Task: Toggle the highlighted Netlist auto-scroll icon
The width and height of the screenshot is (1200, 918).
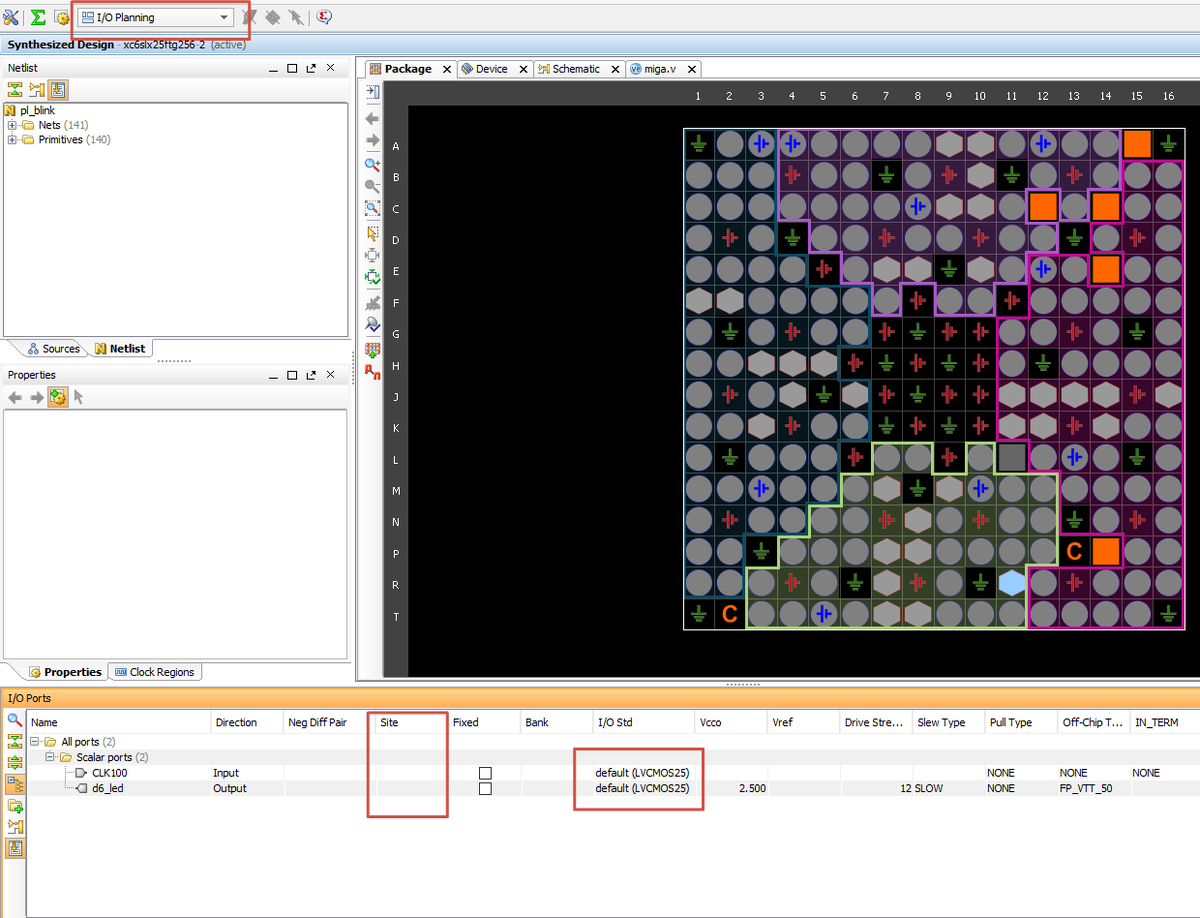Action: pyautogui.click(x=58, y=90)
